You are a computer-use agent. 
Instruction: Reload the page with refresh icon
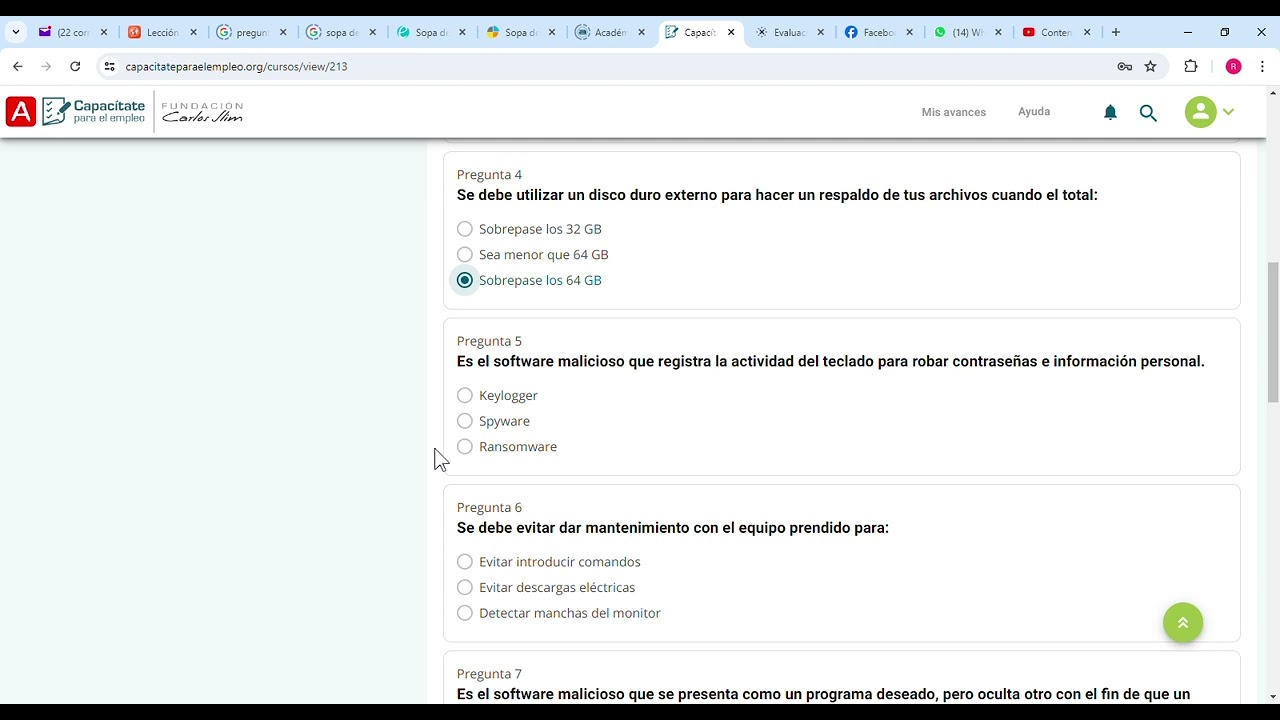click(75, 66)
